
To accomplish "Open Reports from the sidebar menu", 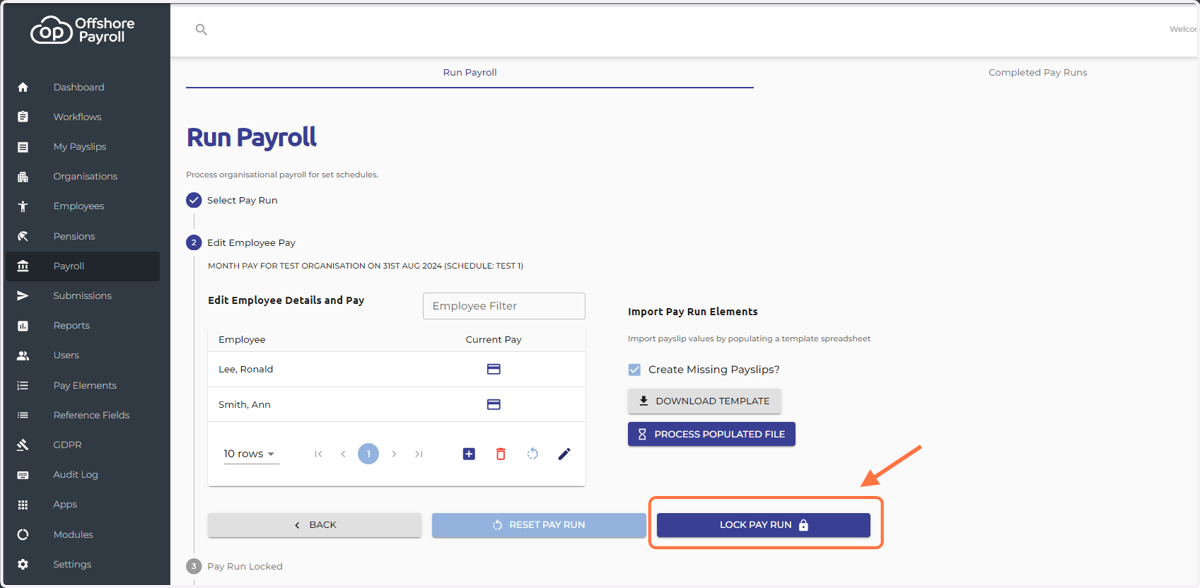I will (x=72, y=326).
